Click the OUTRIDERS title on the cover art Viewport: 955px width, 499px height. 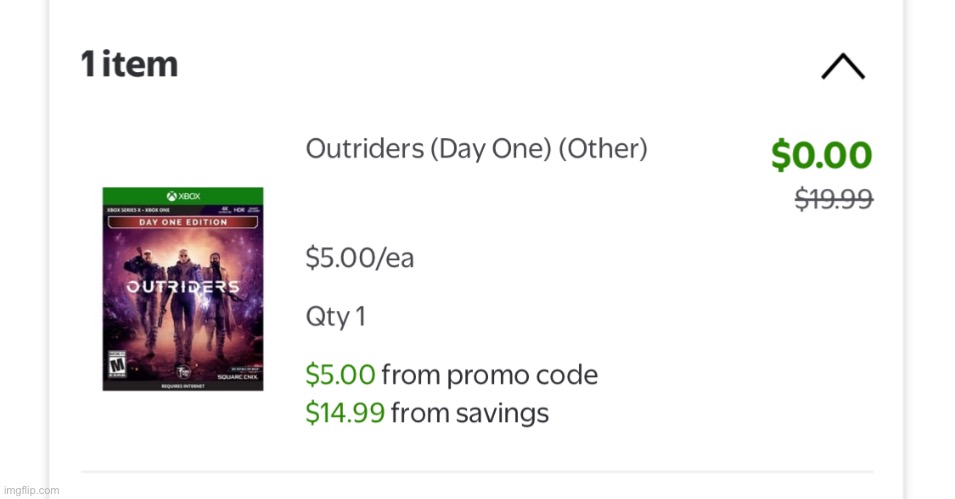click(183, 287)
